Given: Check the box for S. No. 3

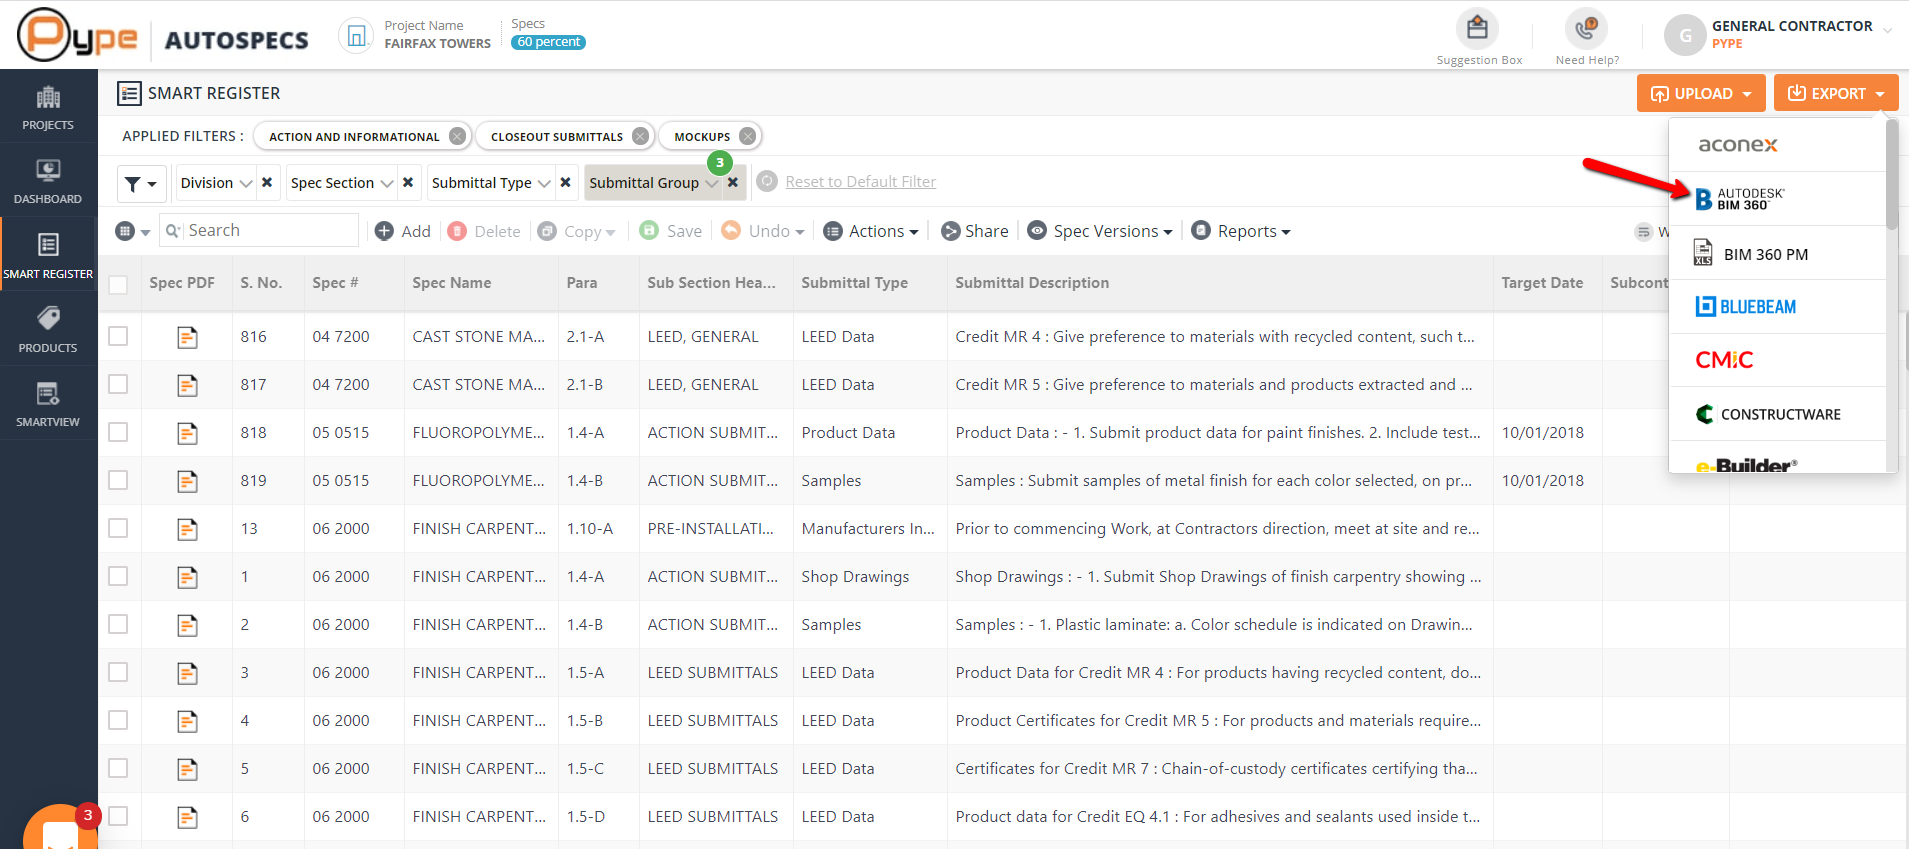Looking at the screenshot, I should [x=118, y=672].
